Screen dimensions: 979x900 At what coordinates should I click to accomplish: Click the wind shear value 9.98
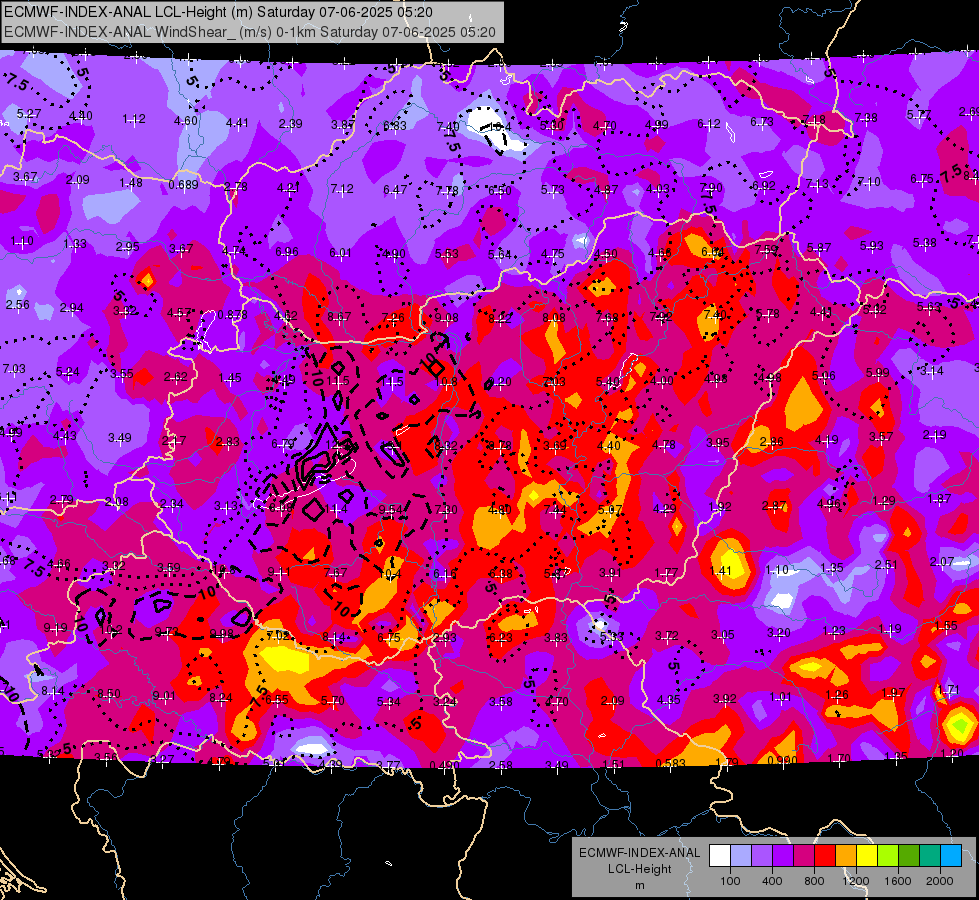(222, 634)
